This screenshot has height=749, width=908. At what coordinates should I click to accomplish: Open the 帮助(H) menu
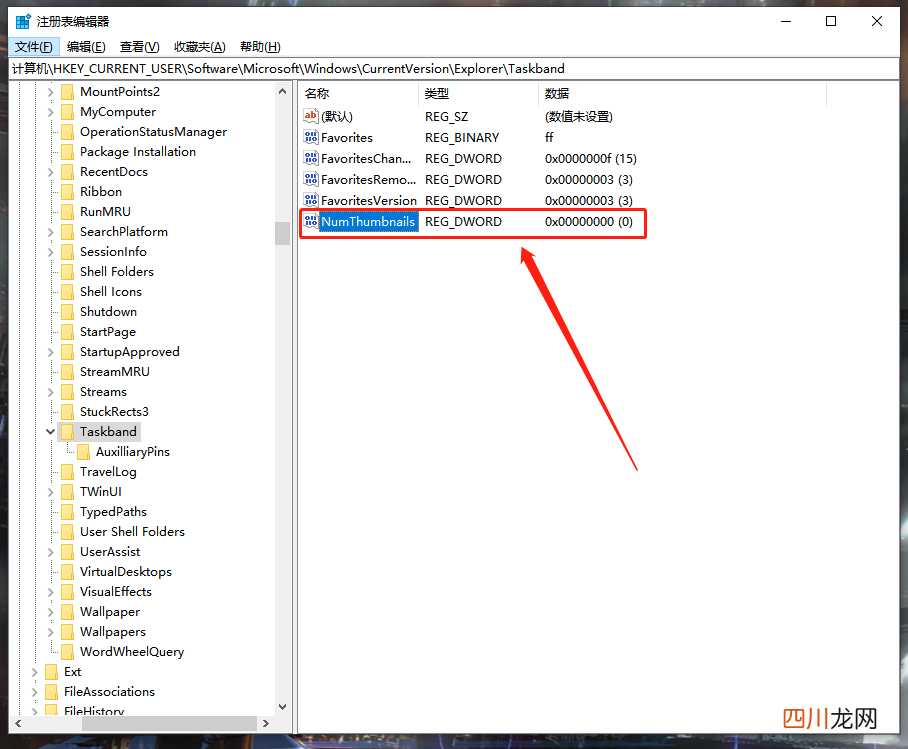pos(261,47)
